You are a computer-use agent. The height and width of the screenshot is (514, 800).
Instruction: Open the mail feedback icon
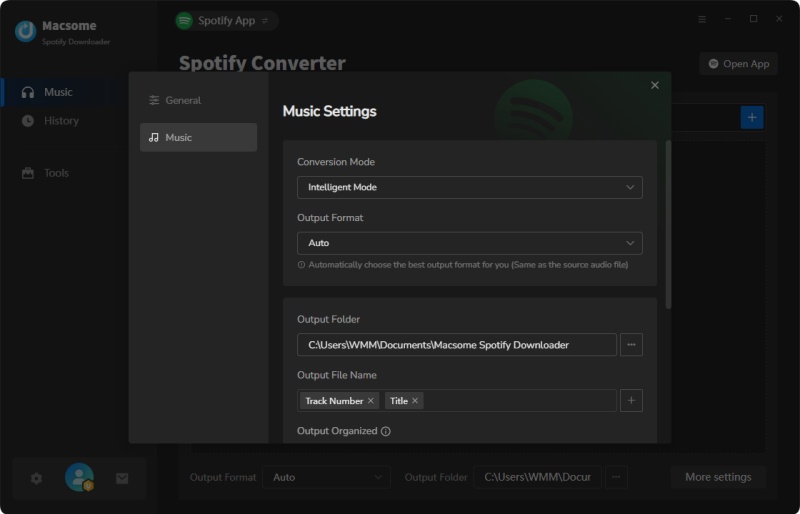pos(122,478)
